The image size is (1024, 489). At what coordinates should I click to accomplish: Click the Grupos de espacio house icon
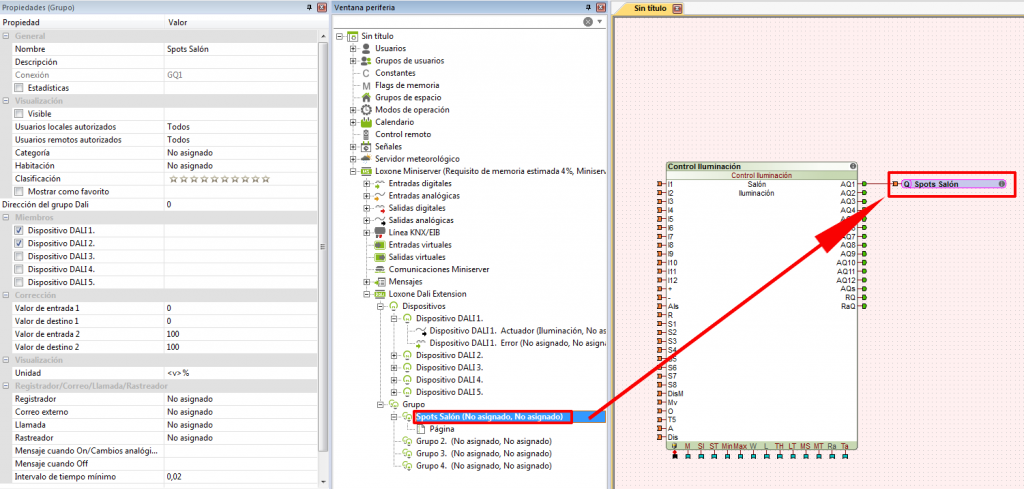tap(366, 98)
